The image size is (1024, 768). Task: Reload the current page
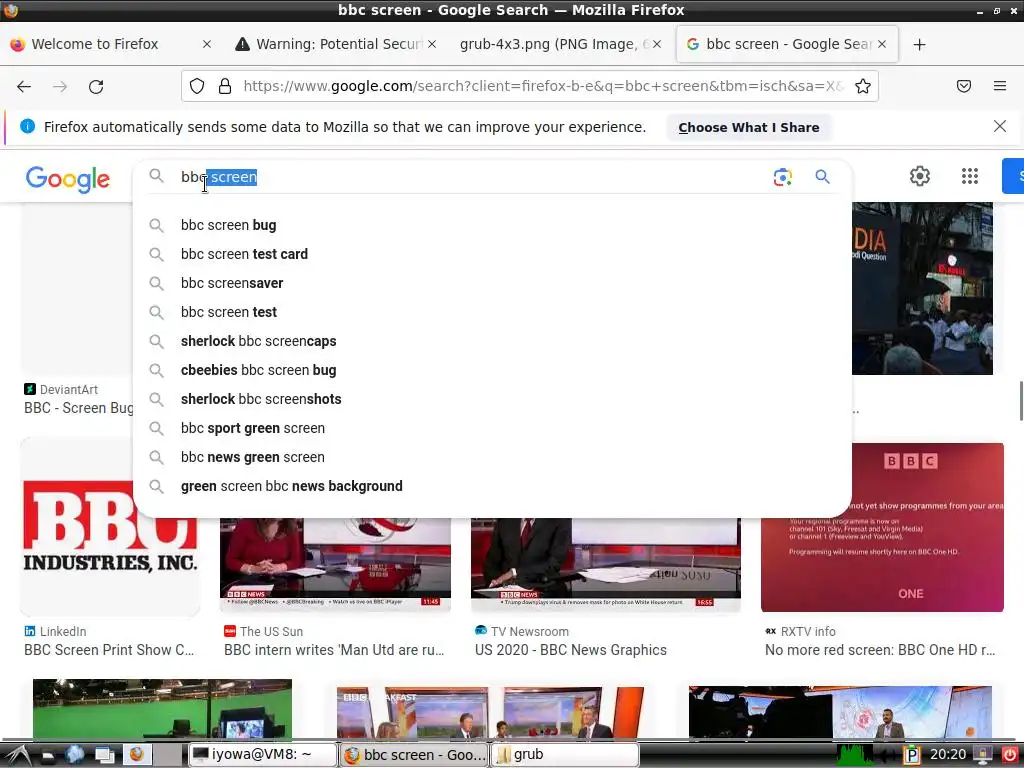click(x=96, y=86)
